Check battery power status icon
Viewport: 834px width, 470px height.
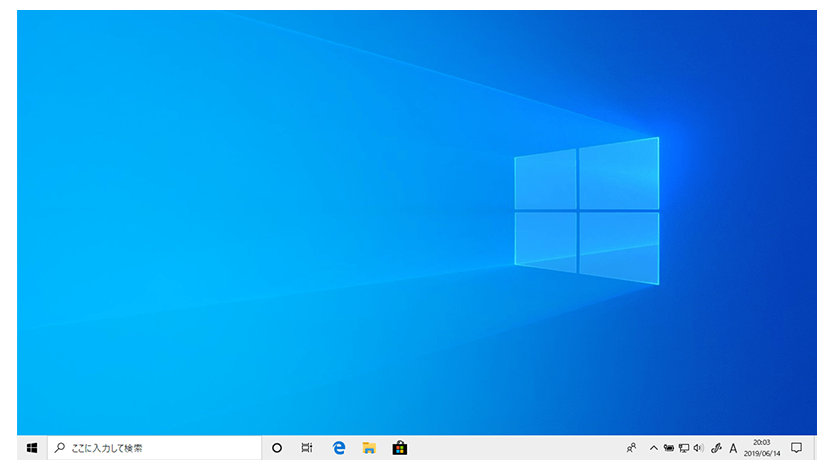[669, 448]
